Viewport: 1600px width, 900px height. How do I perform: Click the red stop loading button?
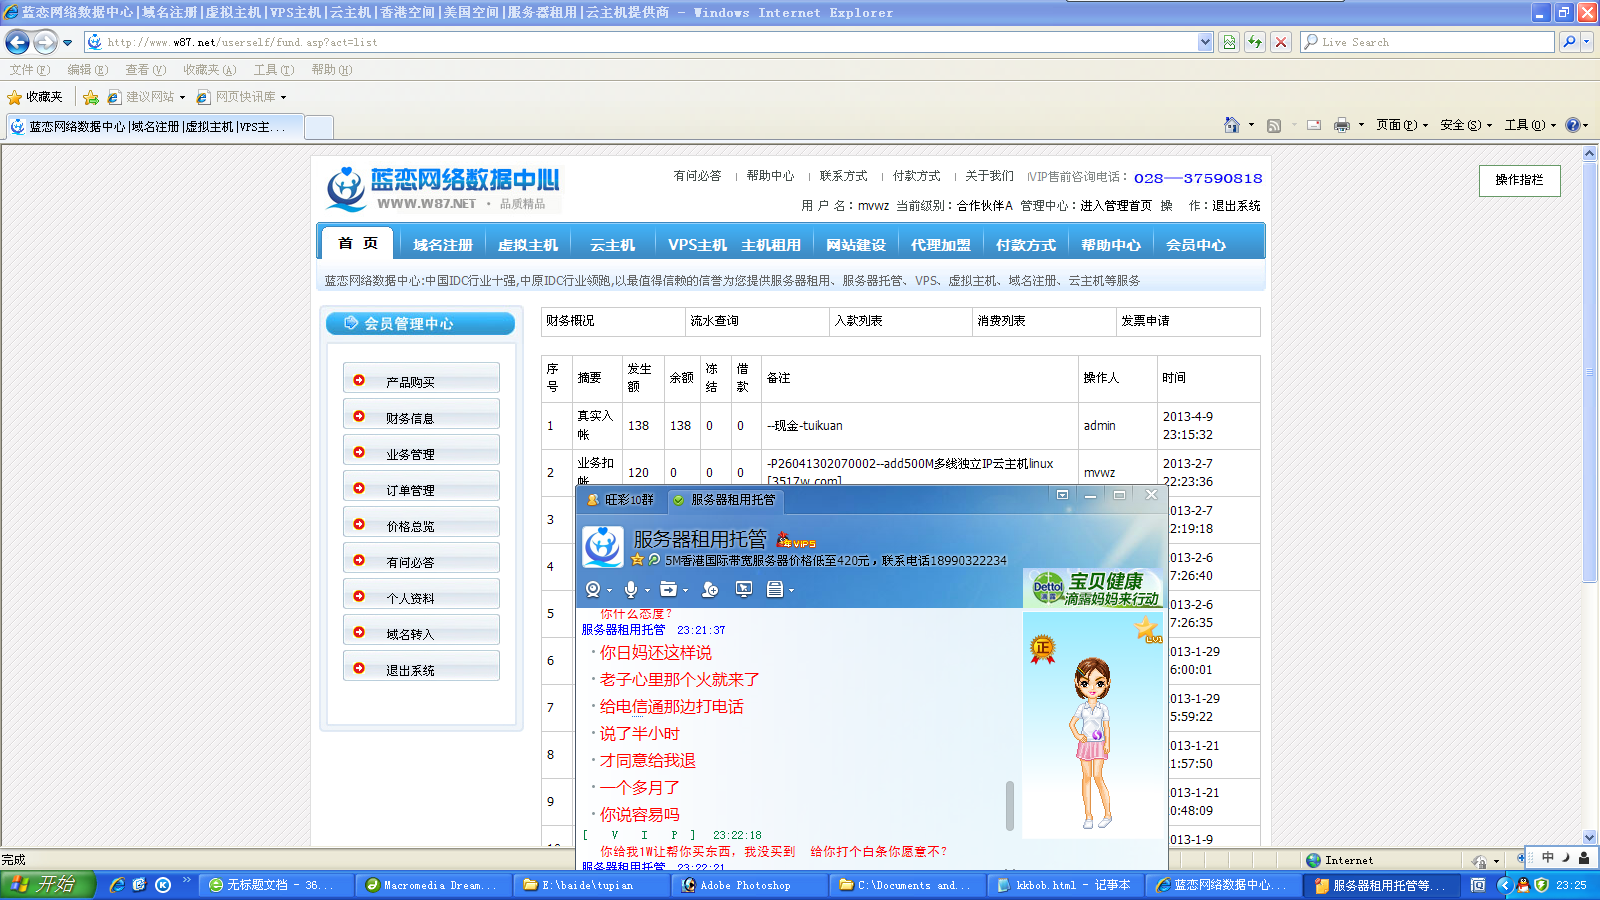click(x=1280, y=42)
